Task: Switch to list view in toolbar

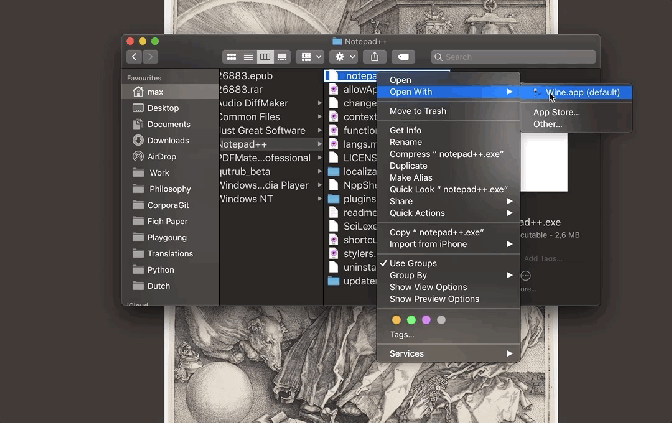Action: coord(248,57)
